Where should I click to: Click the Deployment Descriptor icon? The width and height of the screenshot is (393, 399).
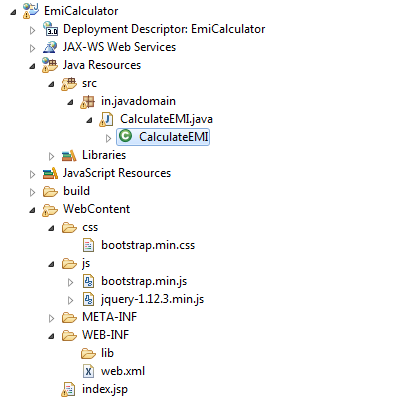[x=50, y=29]
